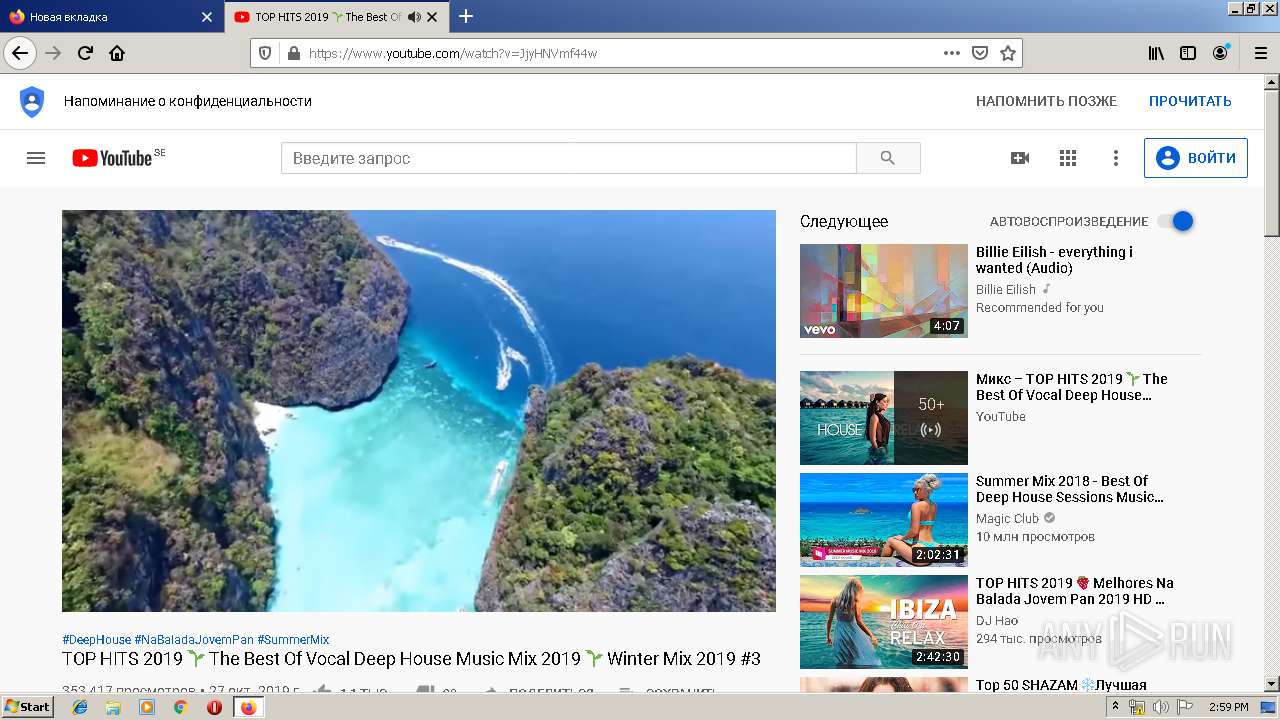1280x720 pixels.
Task: Open the create video camera icon
Action: click(x=1020, y=158)
